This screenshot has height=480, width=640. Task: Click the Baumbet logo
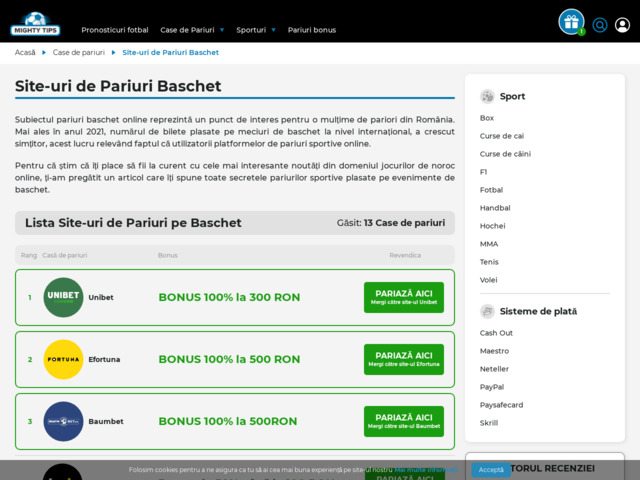click(63, 421)
